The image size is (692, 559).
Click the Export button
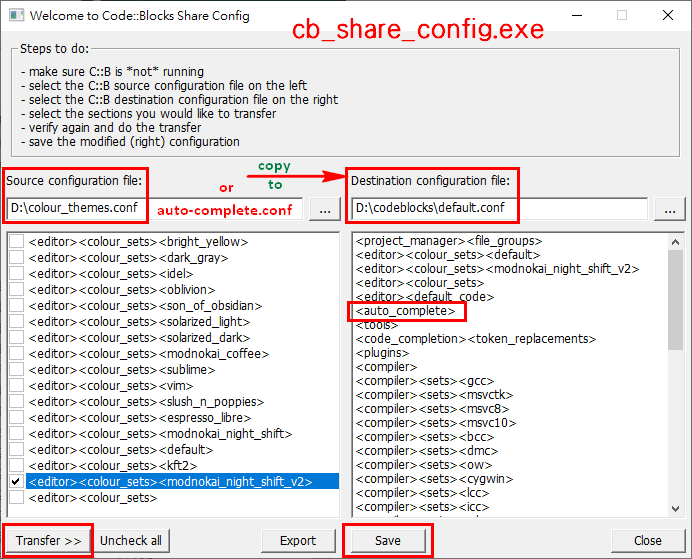tap(298, 541)
